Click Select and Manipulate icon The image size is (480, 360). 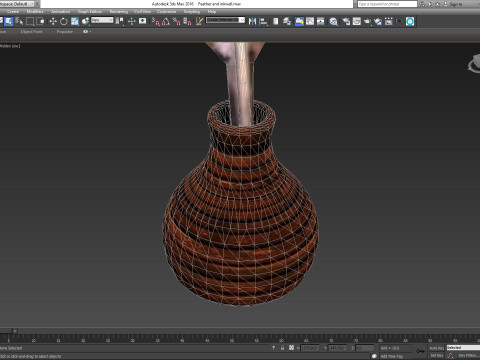coord(132,21)
